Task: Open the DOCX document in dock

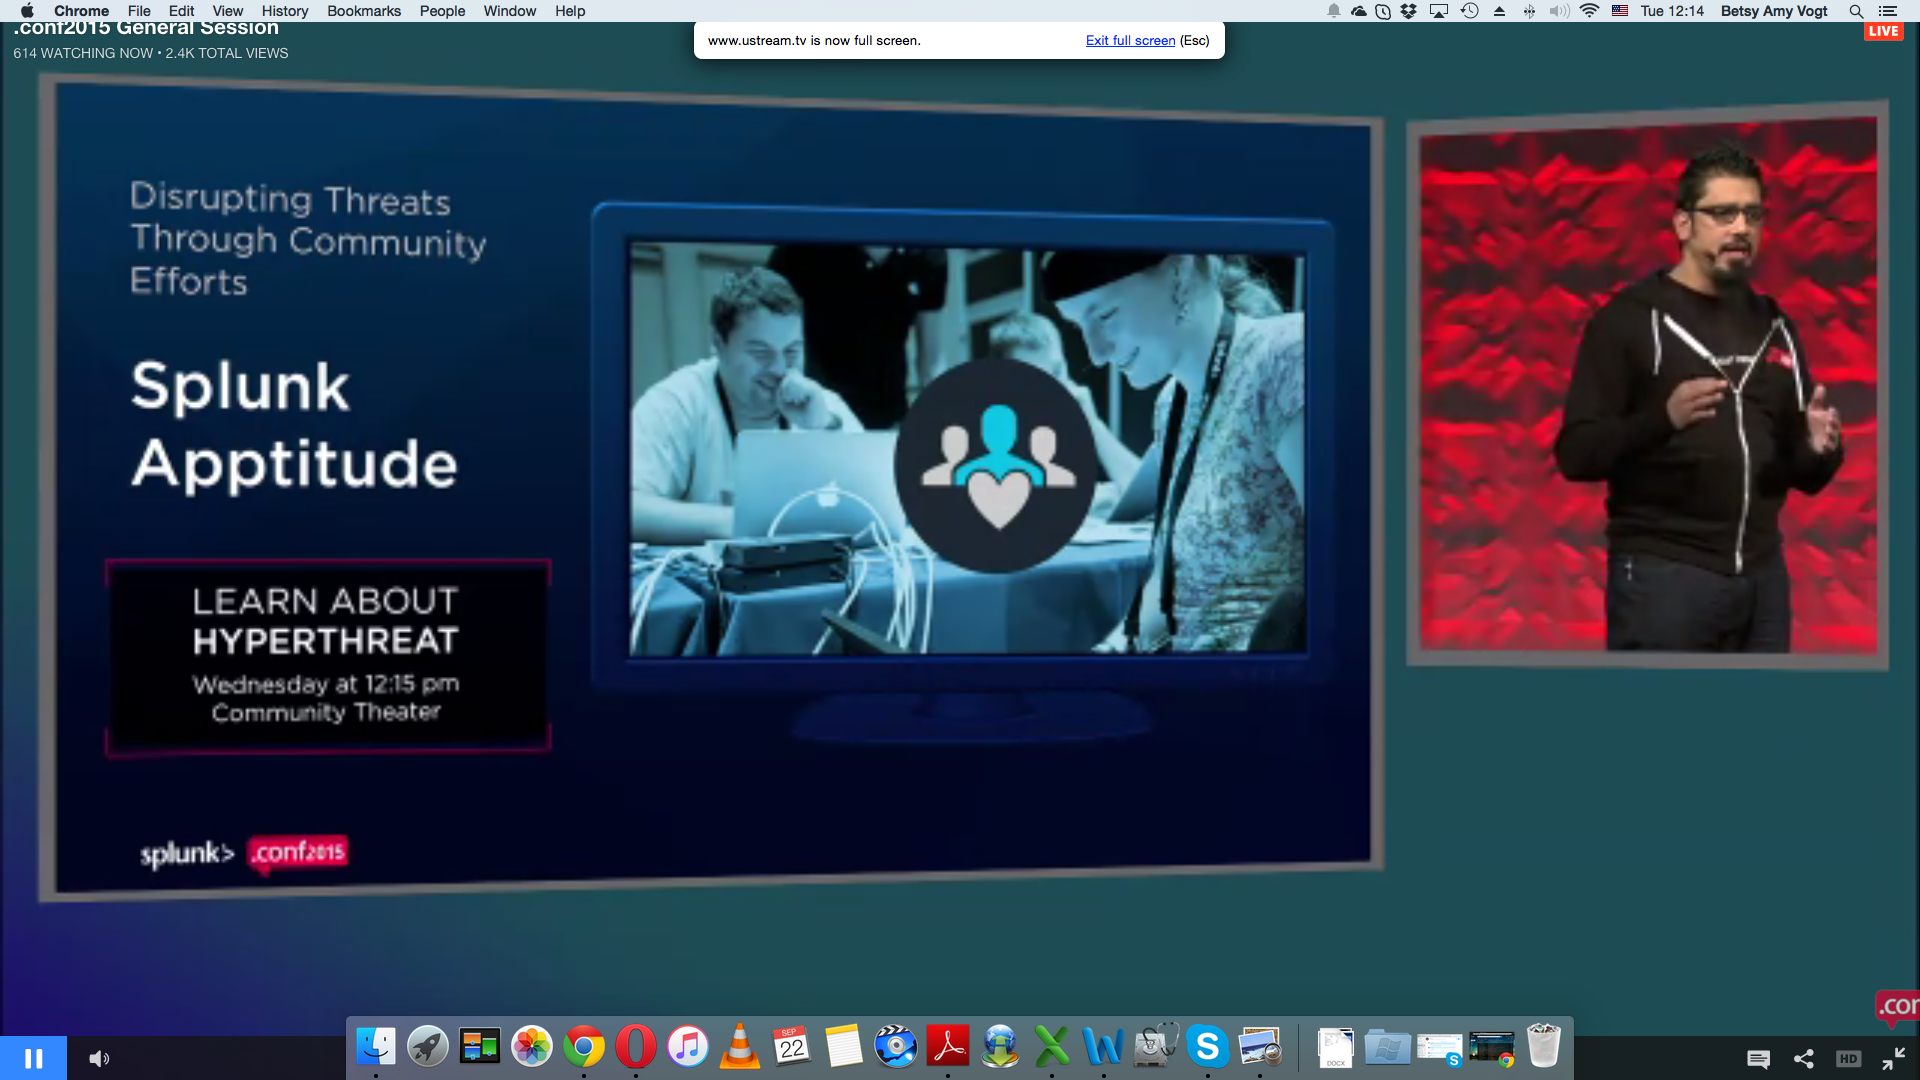Action: point(1335,1047)
